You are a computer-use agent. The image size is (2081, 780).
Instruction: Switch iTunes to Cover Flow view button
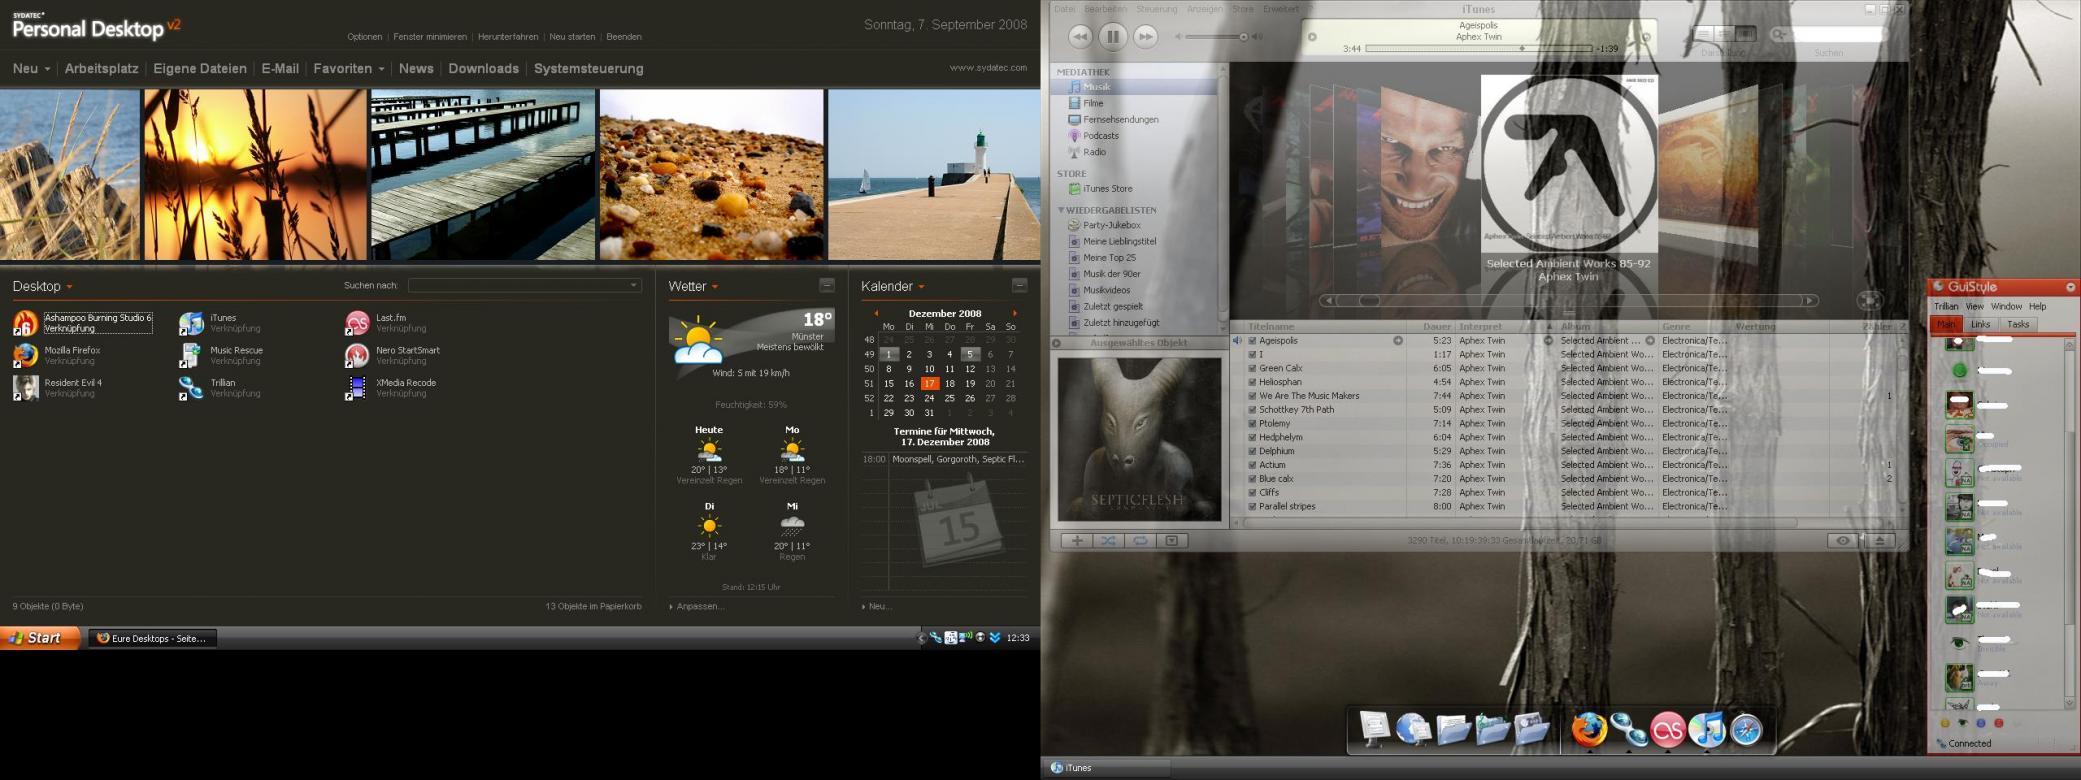coord(1745,34)
